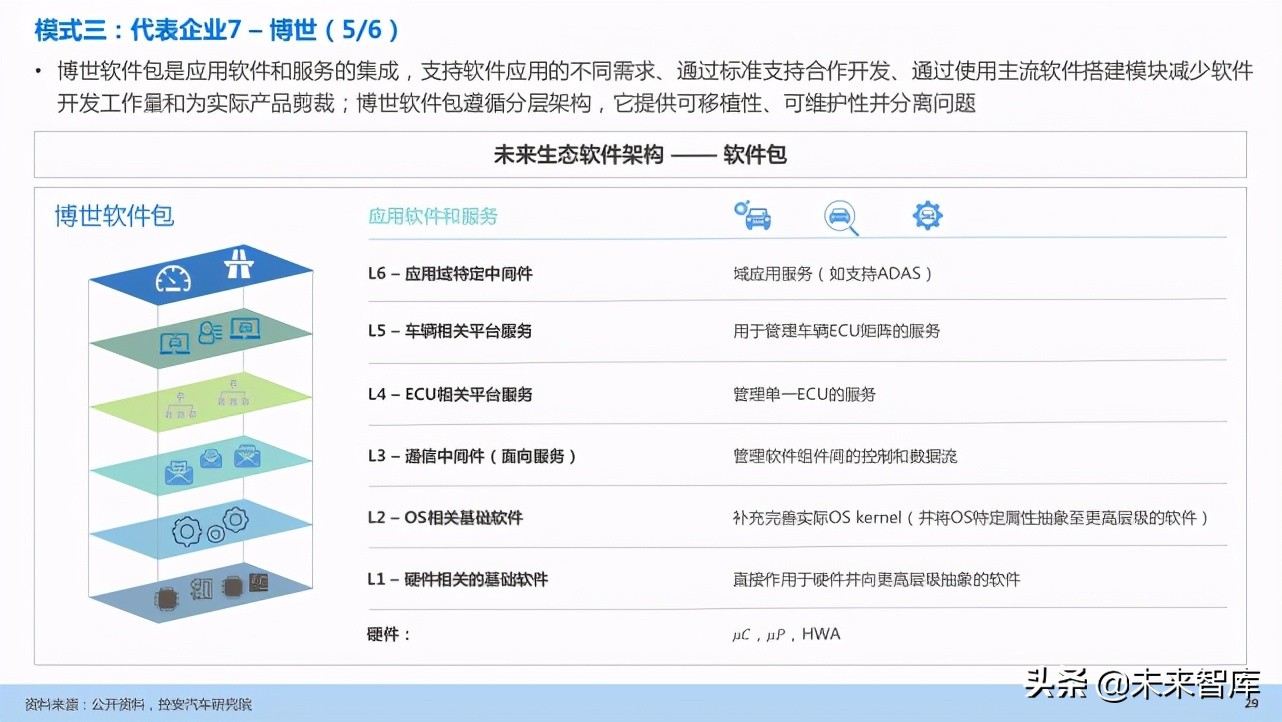The height and width of the screenshot is (722, 1282).
Task: Click the large left gear icon
Action: click(187, 531)
